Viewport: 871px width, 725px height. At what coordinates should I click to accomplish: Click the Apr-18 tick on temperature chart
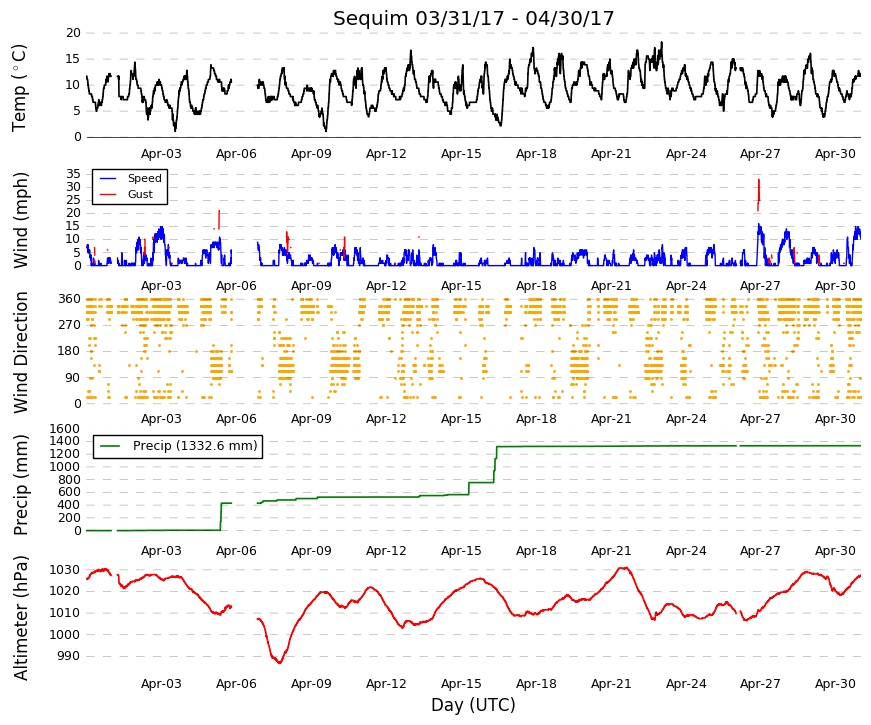536,154
